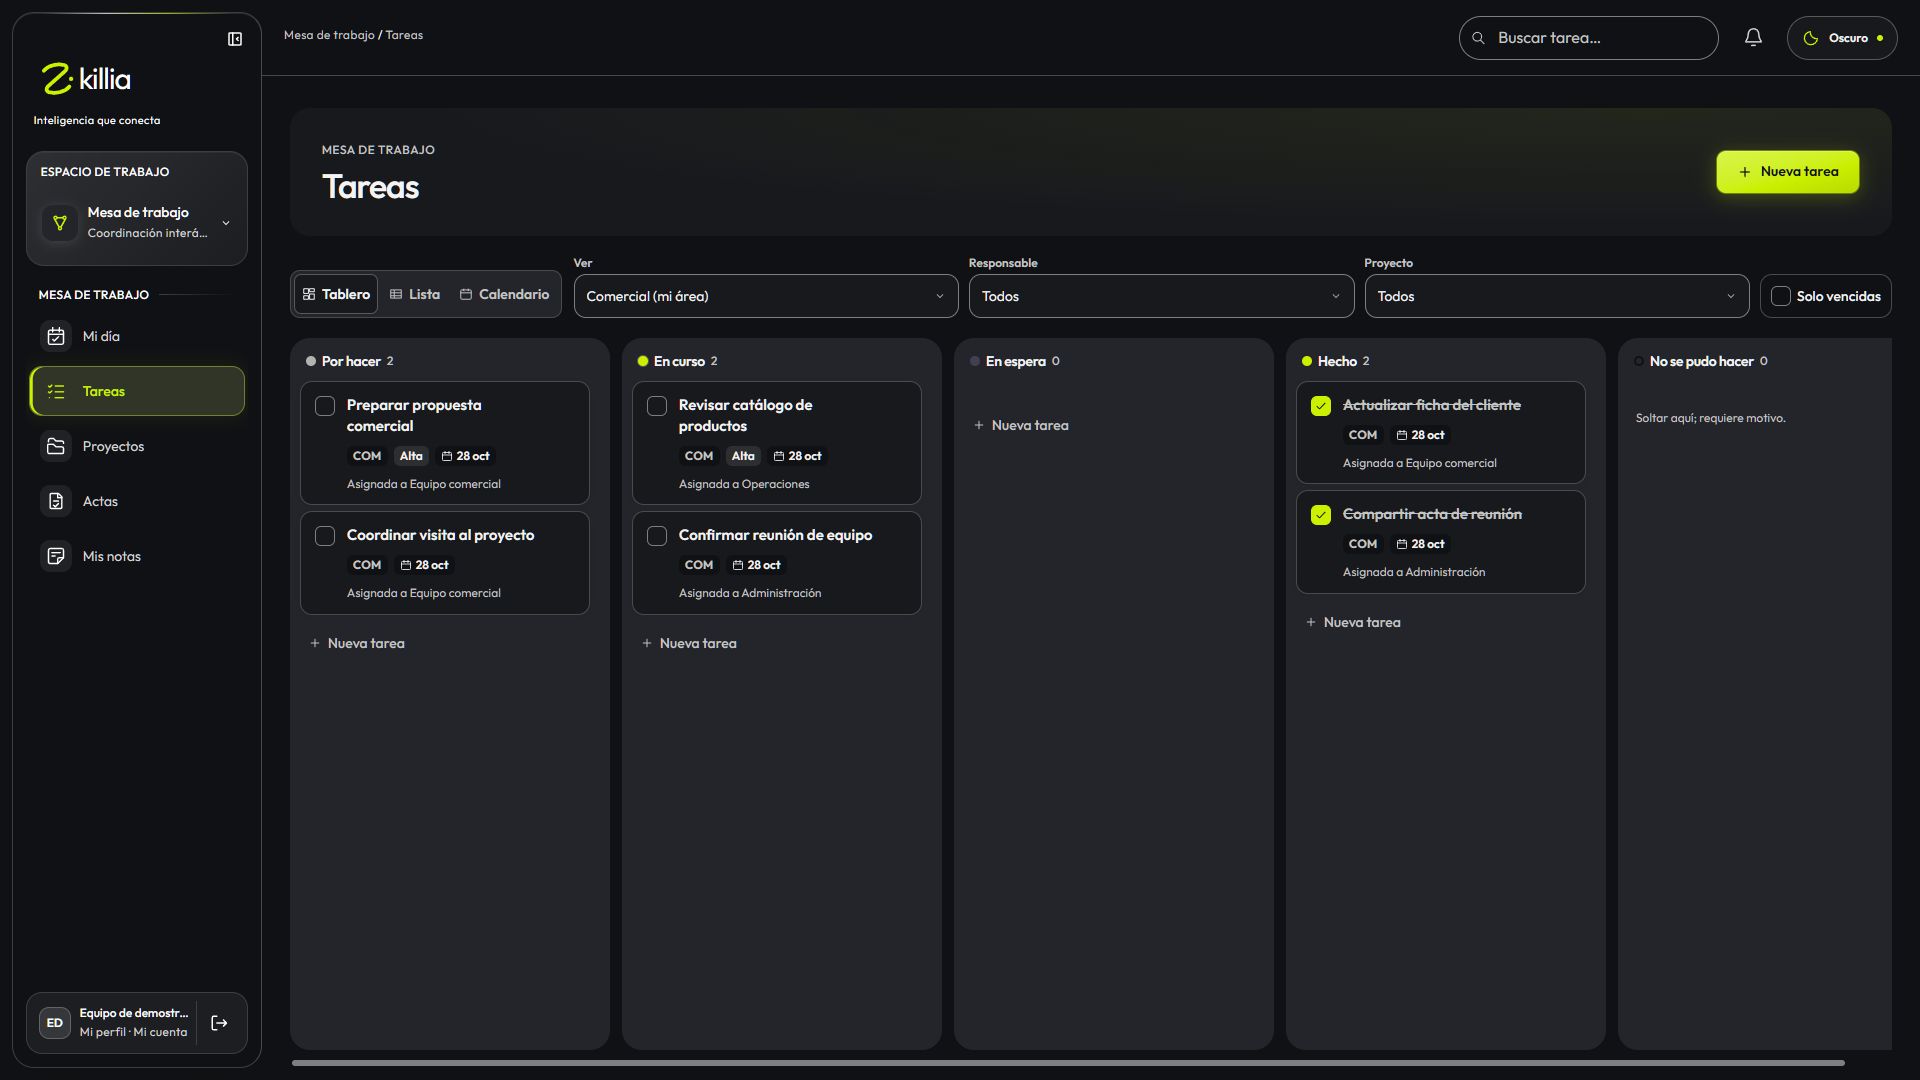Screen dimensions: 1920x1080
Task: Open Proyectos in sidebar
Action: click(137, 446)
